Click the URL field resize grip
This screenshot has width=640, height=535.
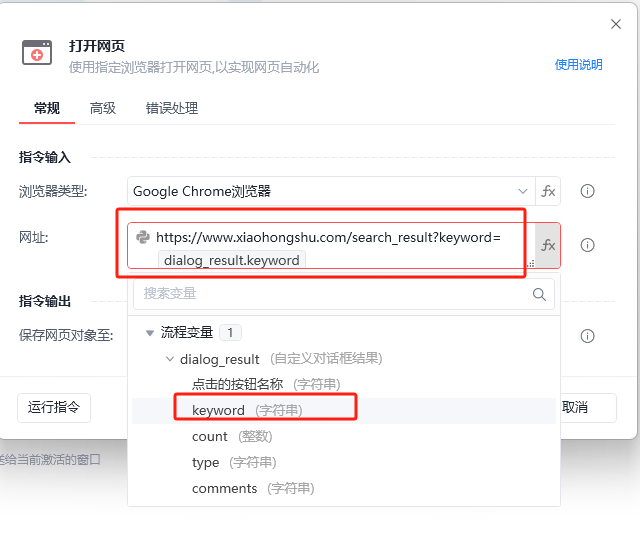coord(530,264)
